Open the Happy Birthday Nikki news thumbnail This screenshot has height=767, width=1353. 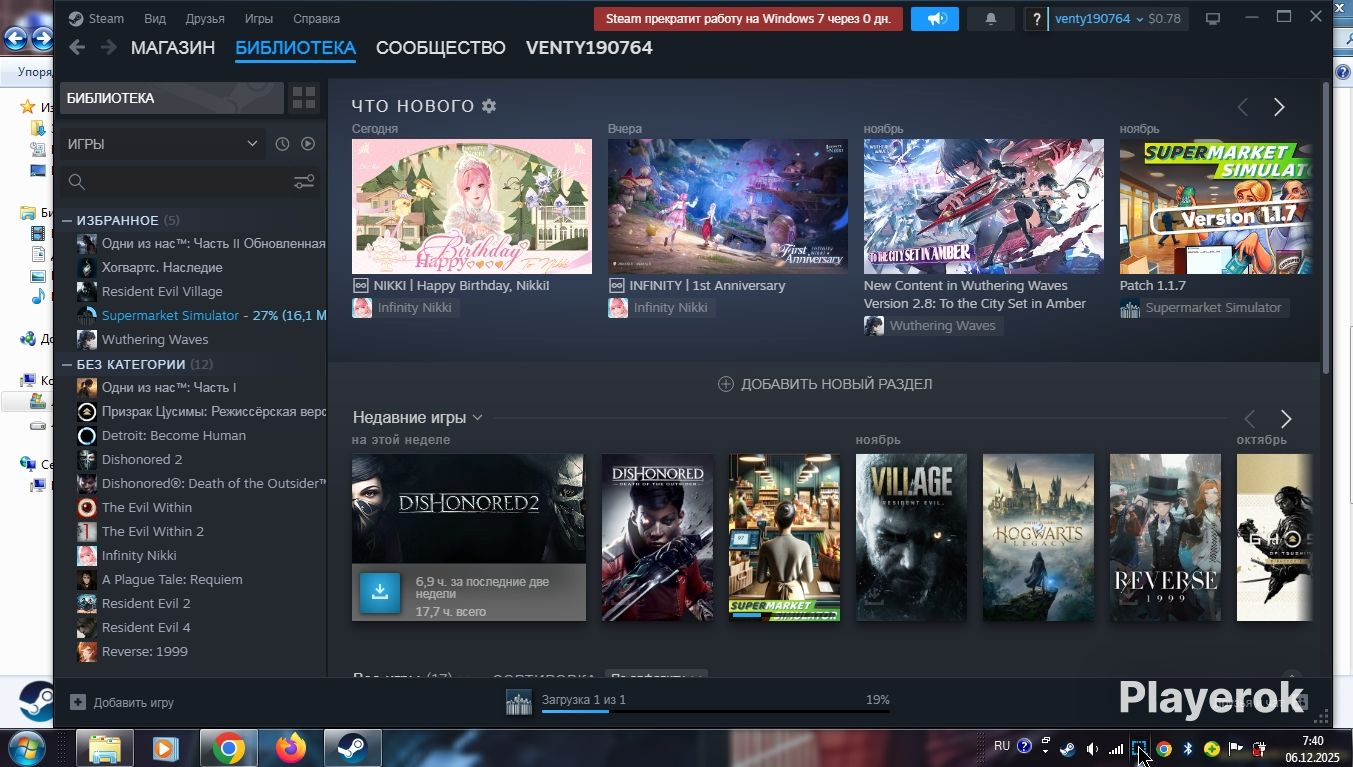click(472, 206)
